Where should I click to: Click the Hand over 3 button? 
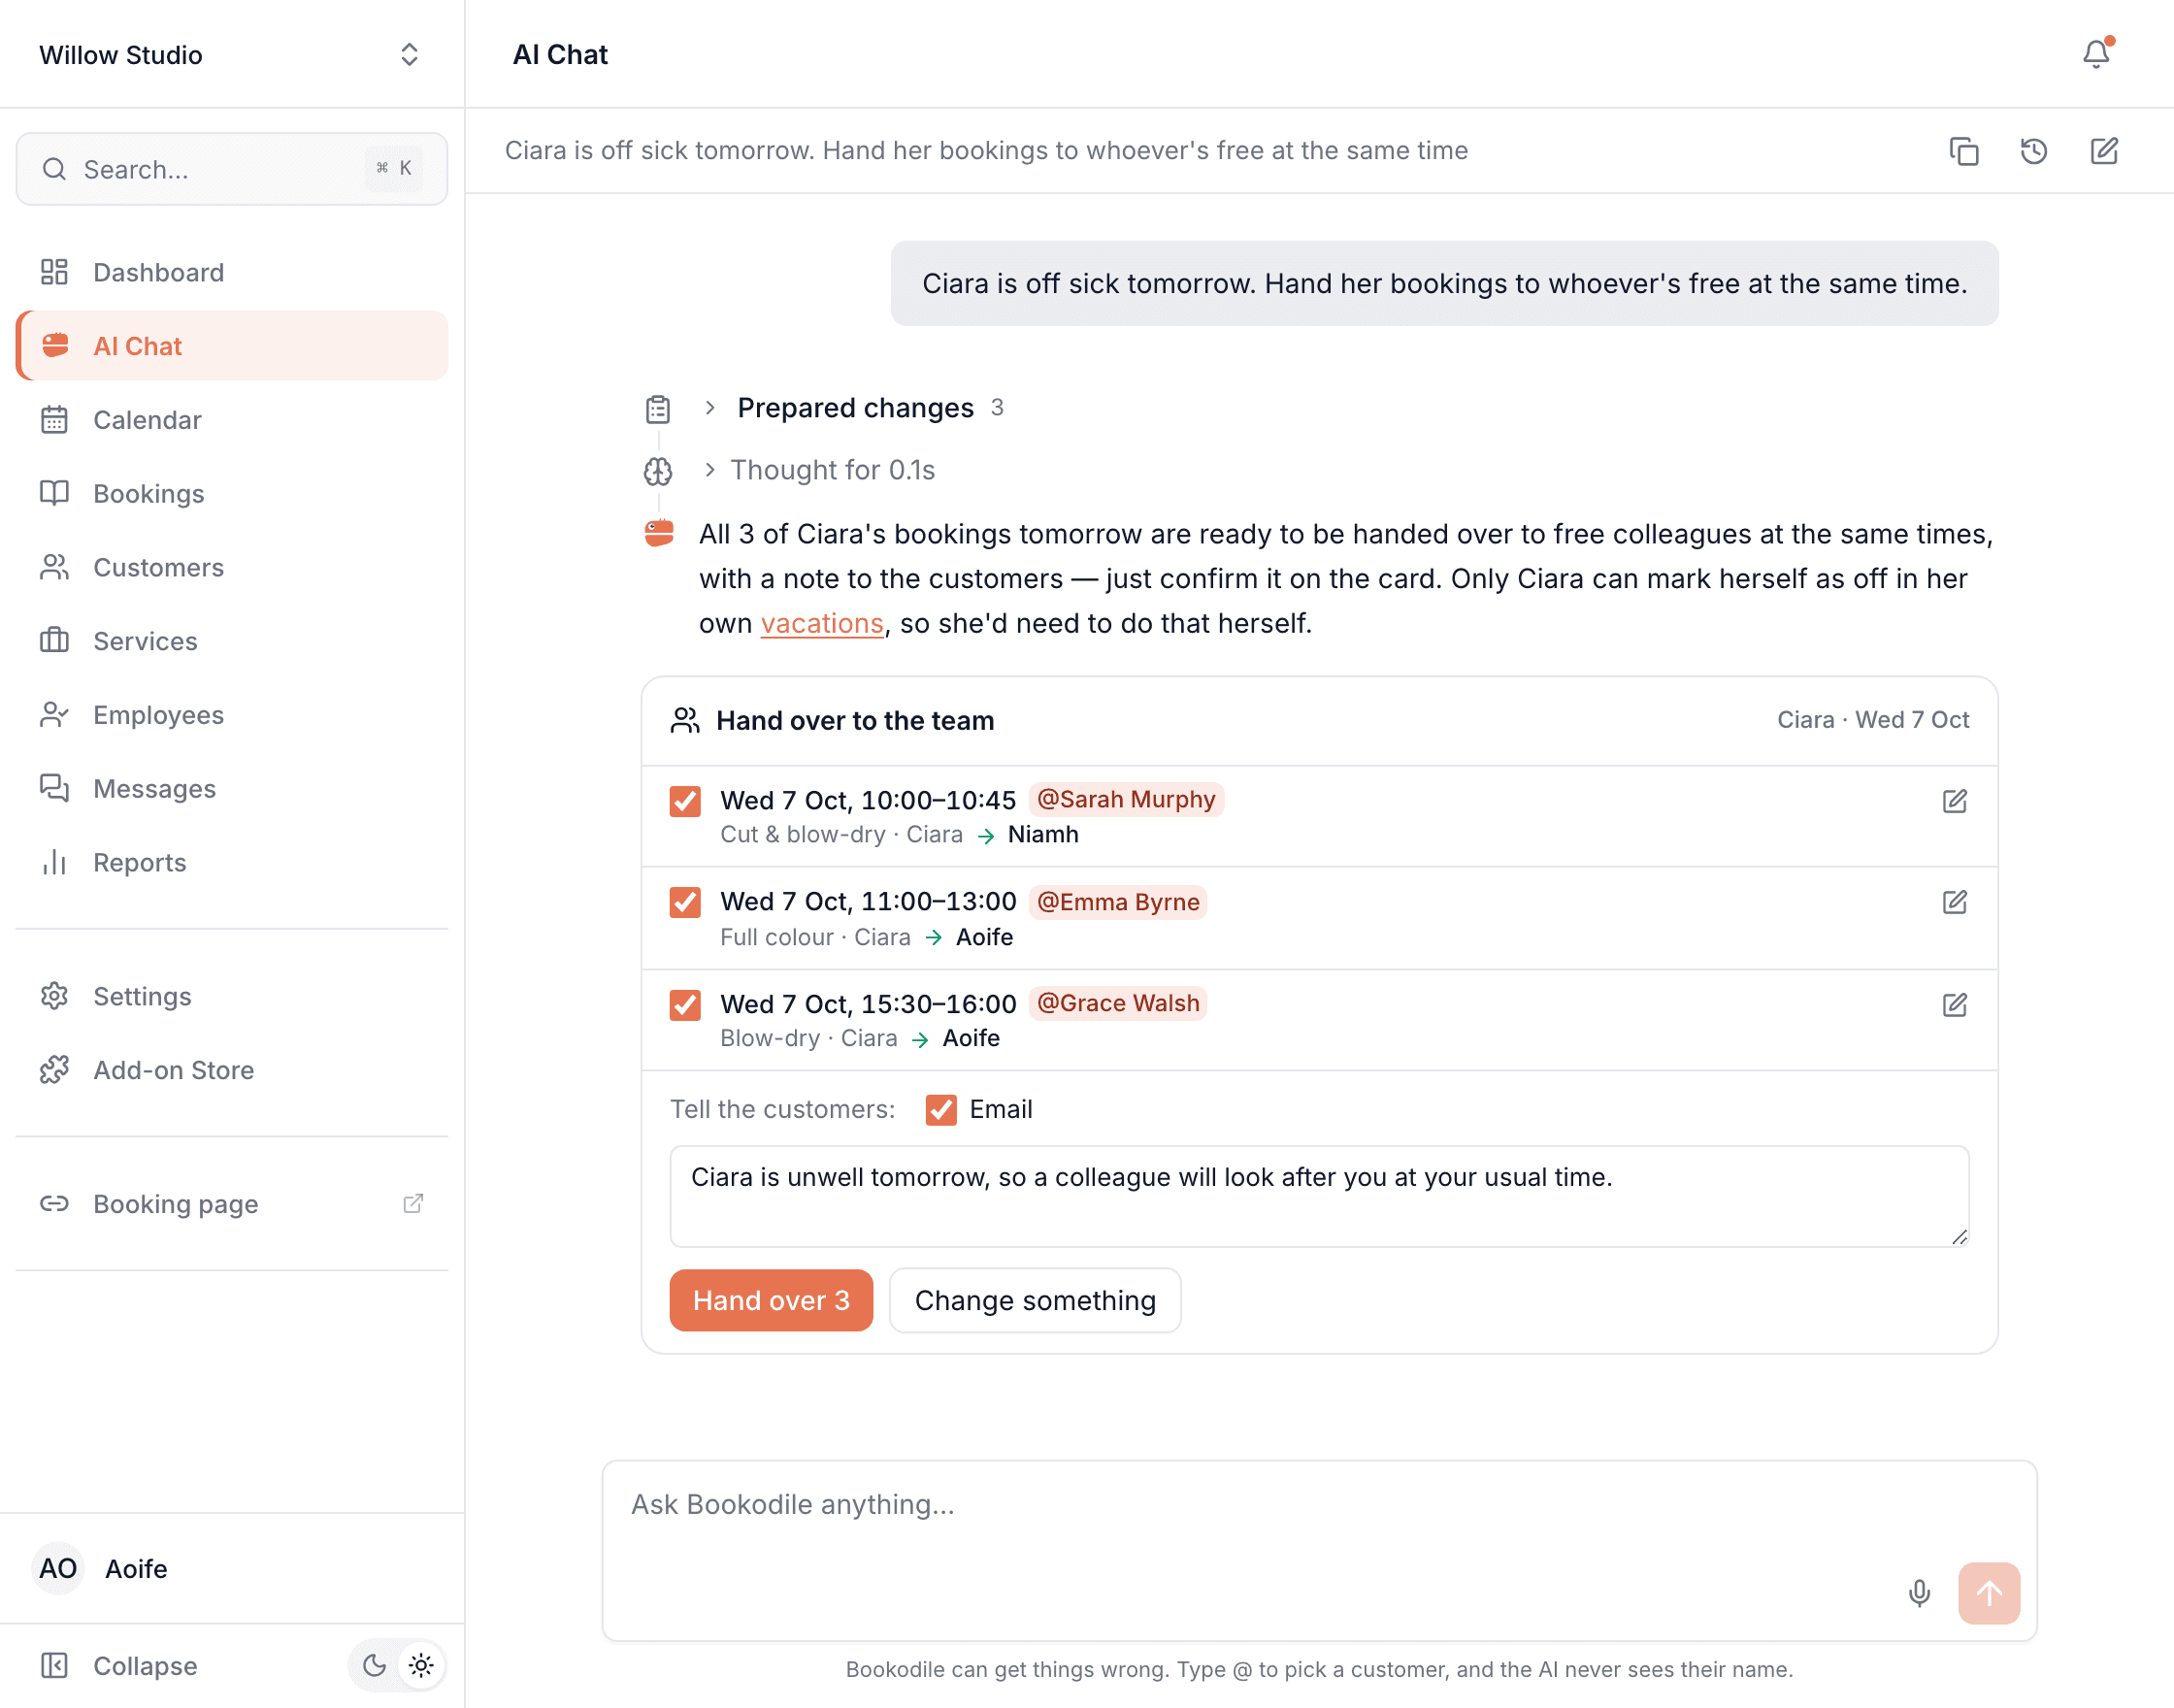click(771, 1300)
